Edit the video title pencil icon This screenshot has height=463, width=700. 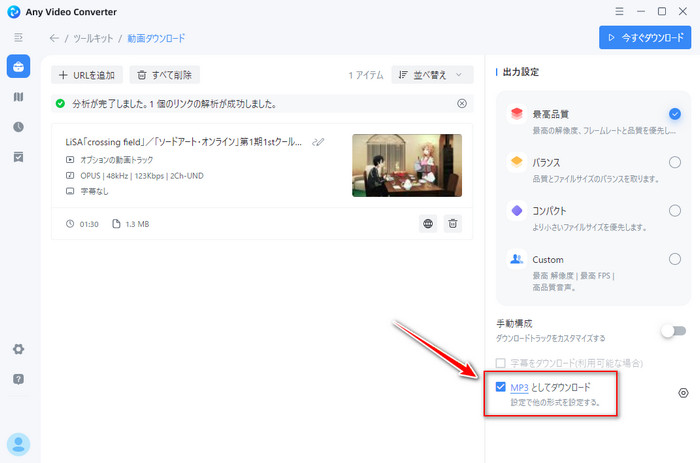tap(318, 142)
